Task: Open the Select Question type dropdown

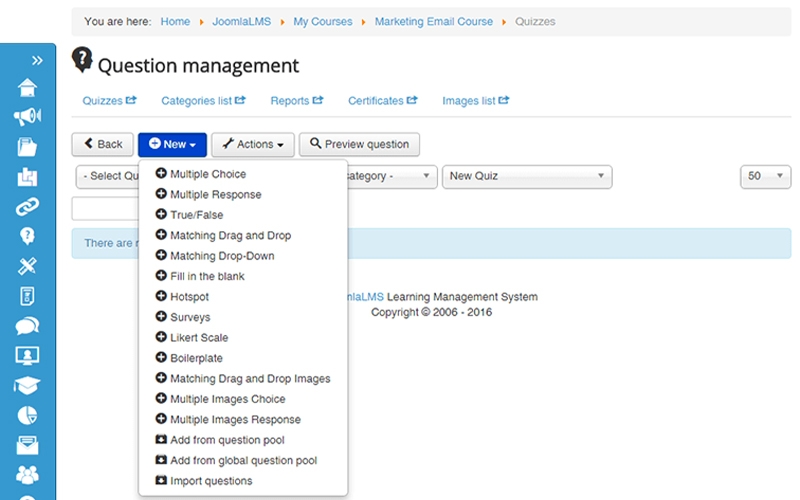Action: pos(107,177)
